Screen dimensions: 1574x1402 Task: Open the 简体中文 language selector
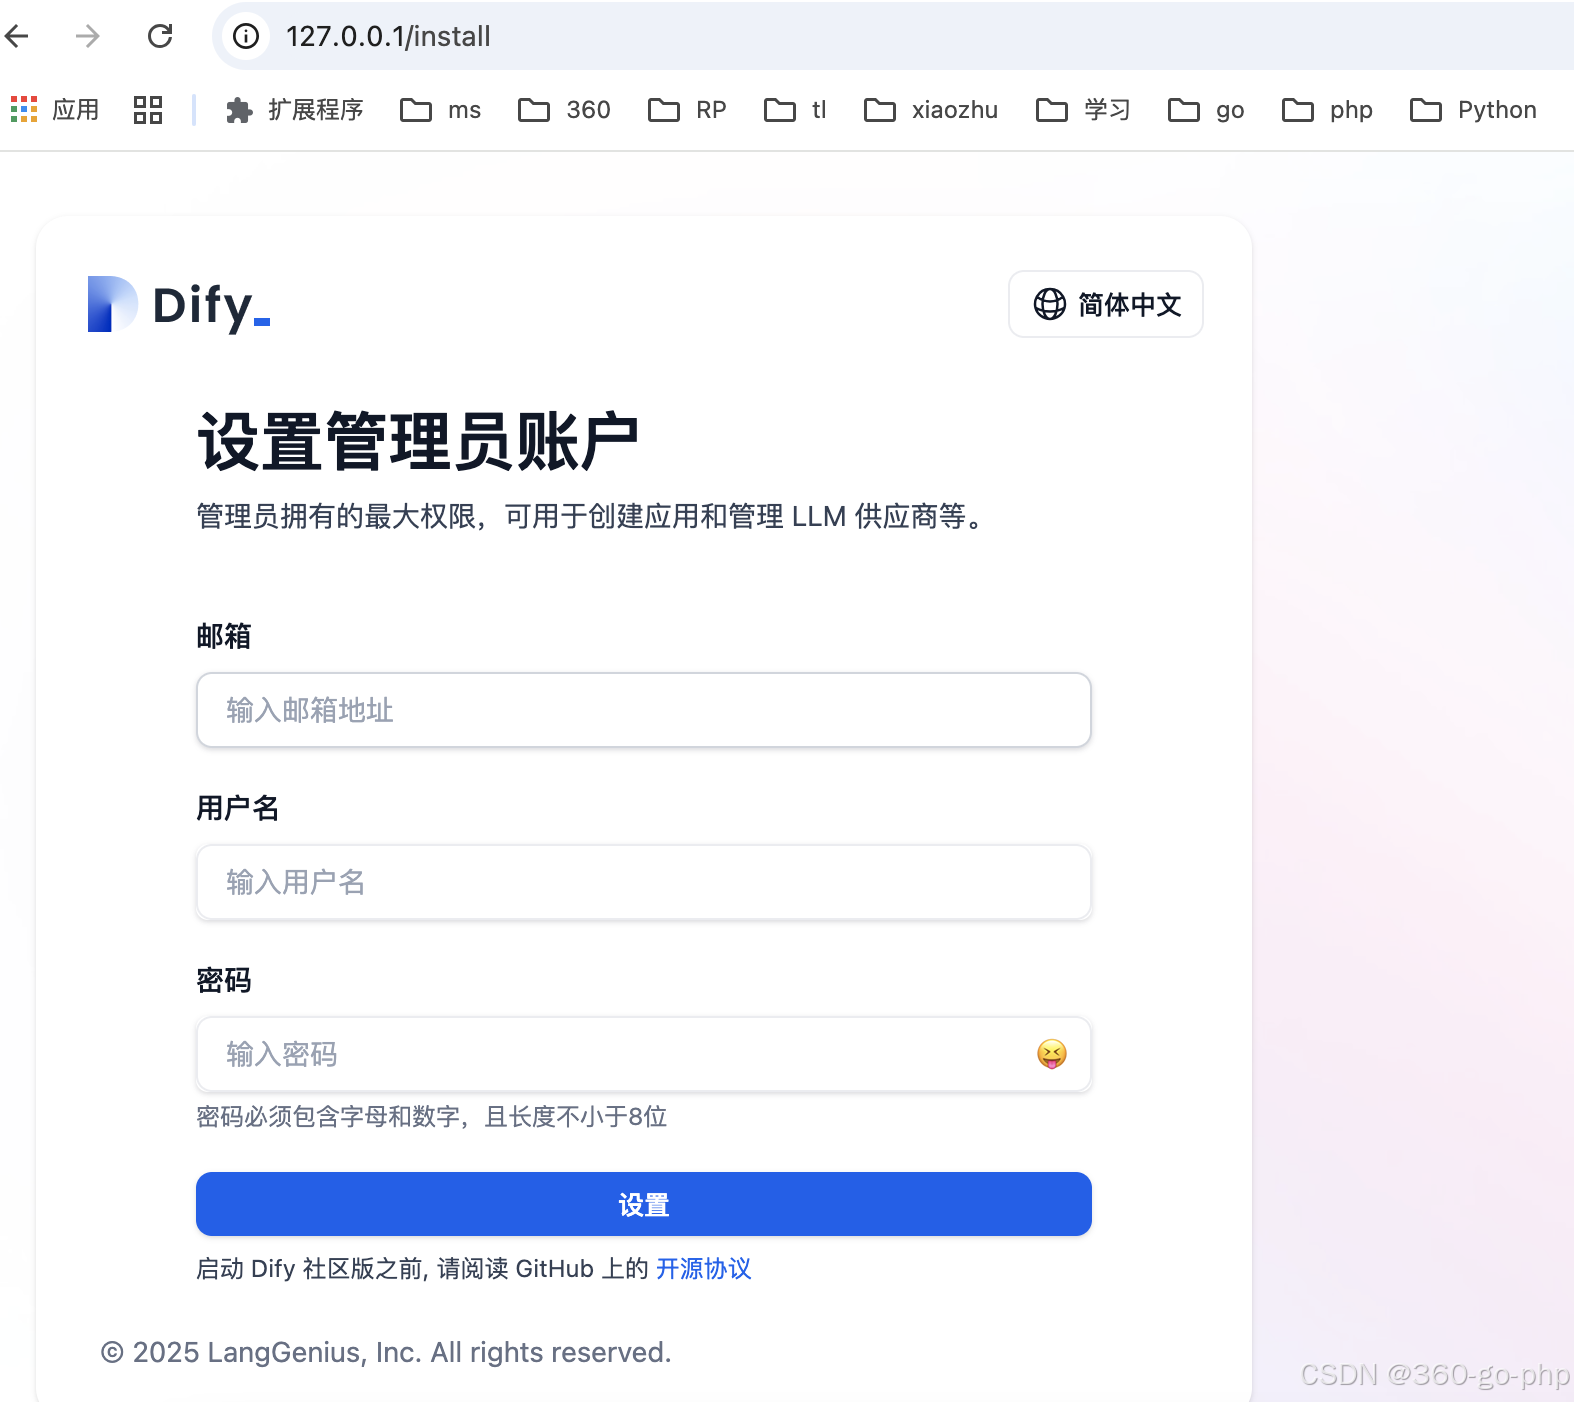pyautogui.click(x=1106, y=304)
